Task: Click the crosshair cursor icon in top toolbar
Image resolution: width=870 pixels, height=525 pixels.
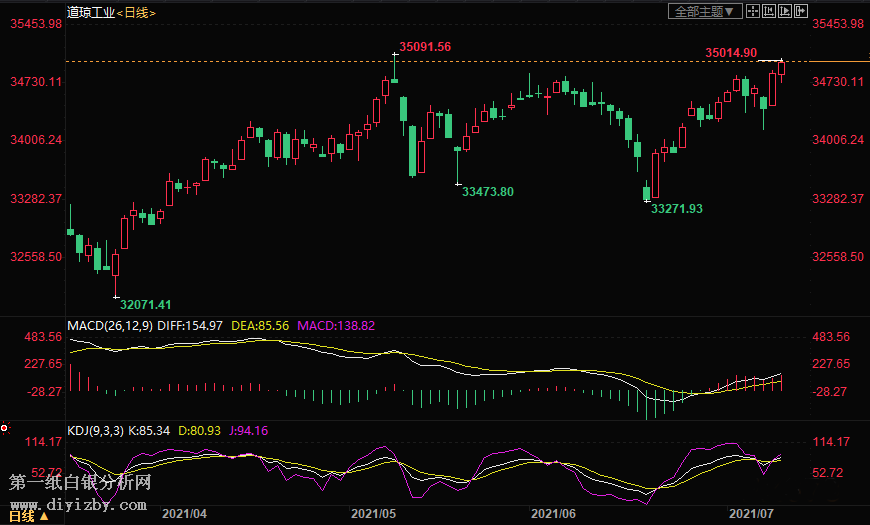Action: 753,11
